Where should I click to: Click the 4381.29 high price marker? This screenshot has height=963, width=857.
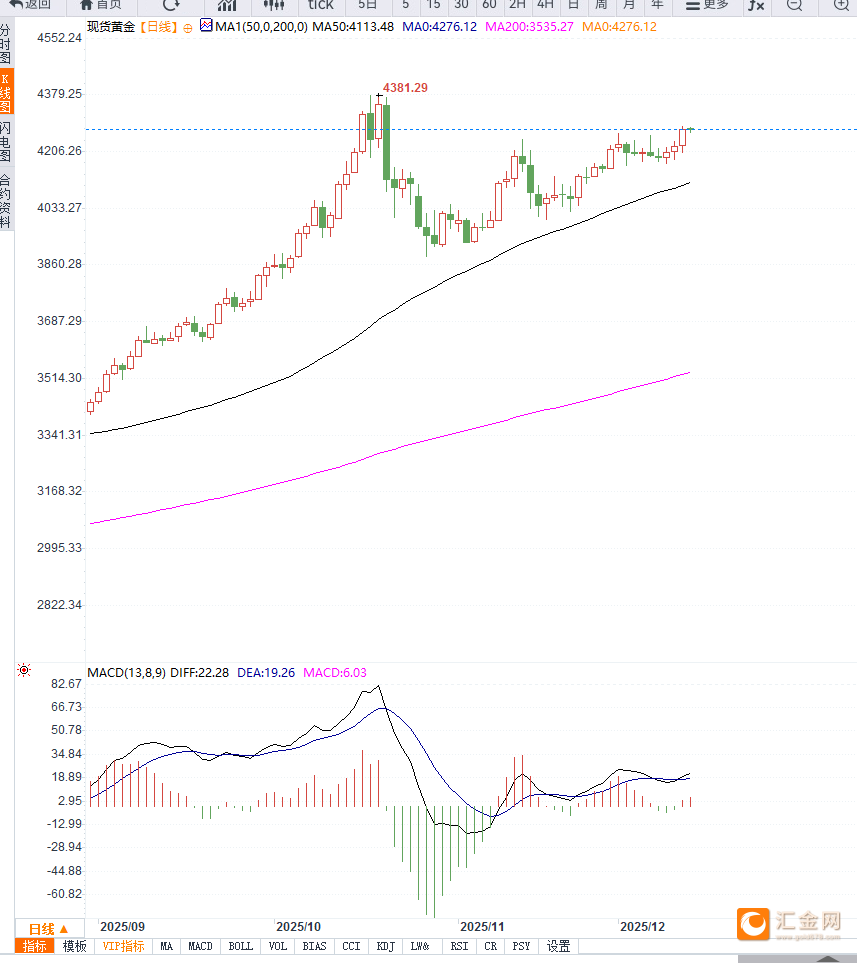pos(405,88)
